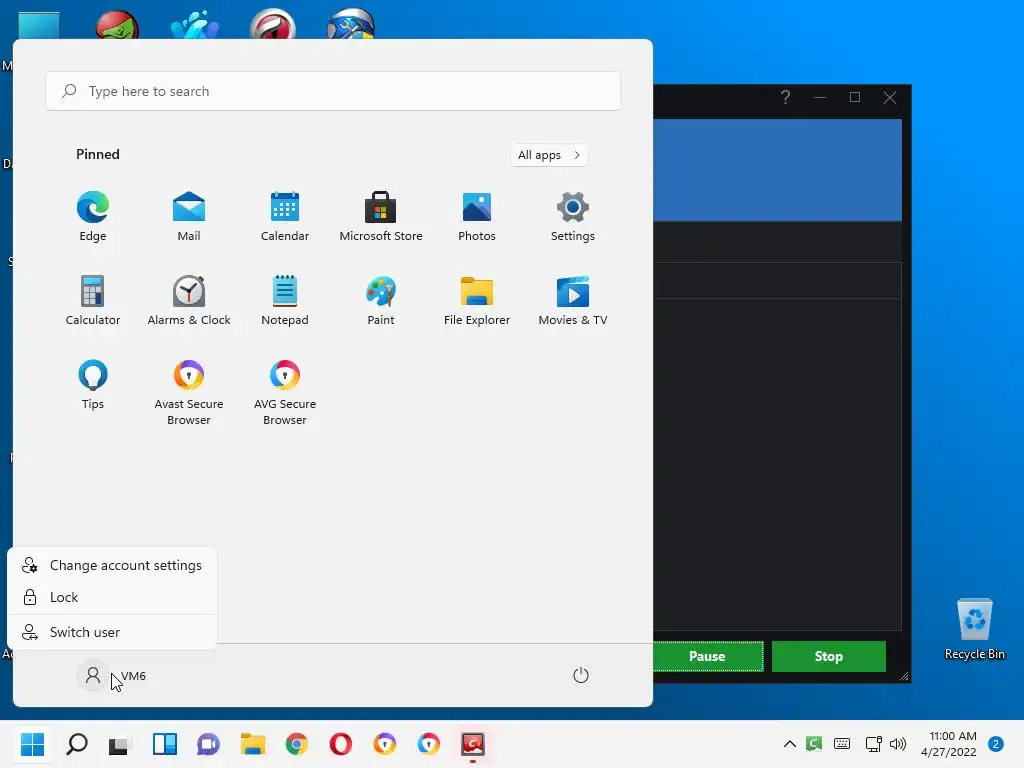The height and width of the screenshot is (768, 1024).
Task: Open the Chat taskbar icon
Action: [x=208, y=744]
